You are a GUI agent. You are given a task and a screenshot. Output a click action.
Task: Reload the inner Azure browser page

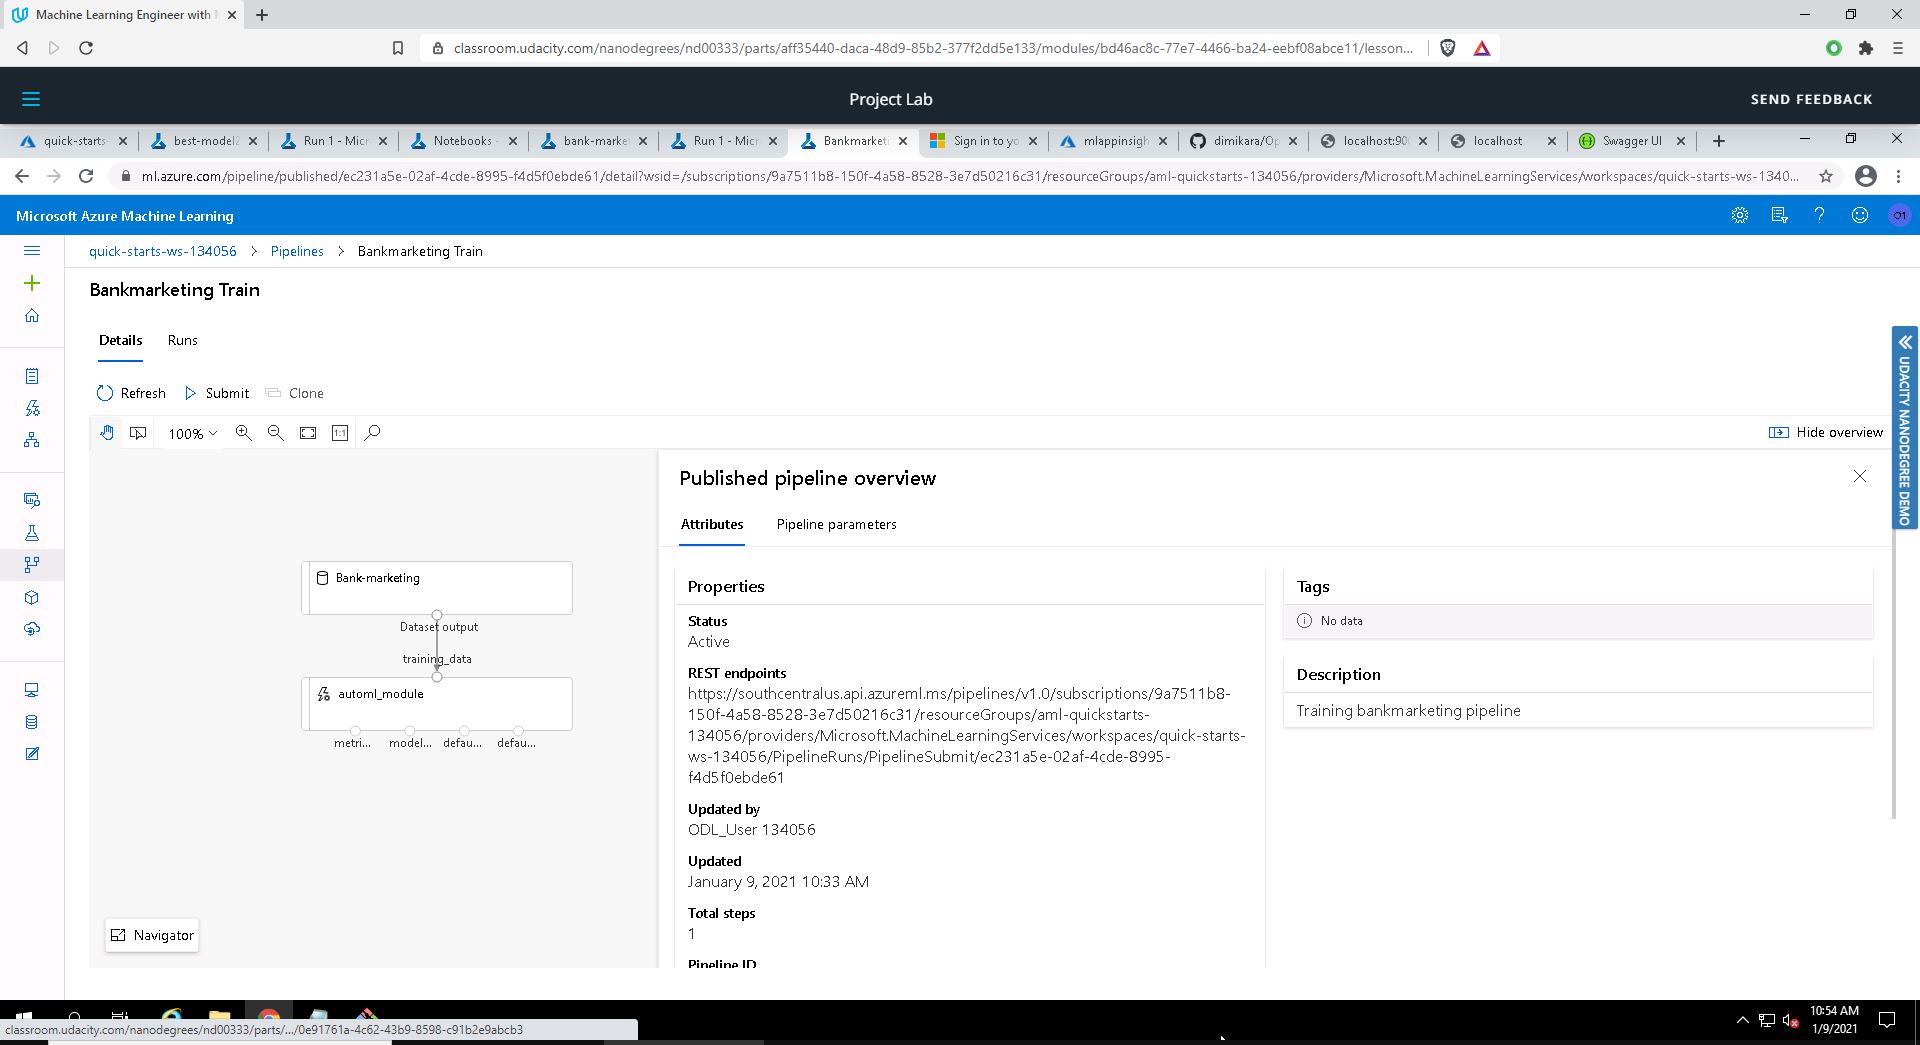86,176
